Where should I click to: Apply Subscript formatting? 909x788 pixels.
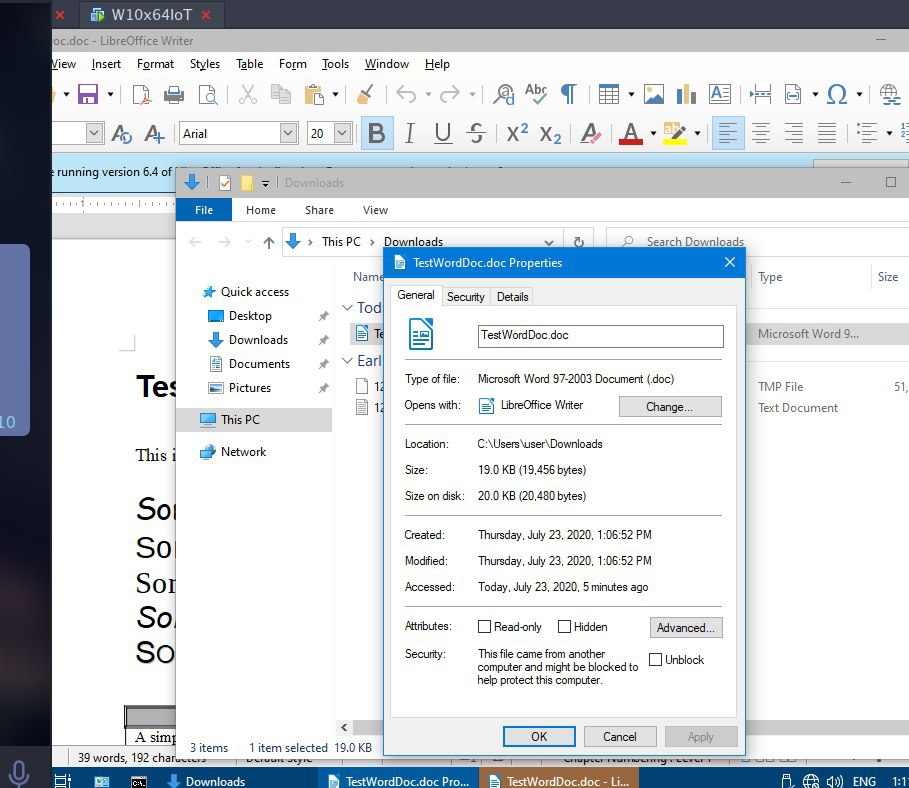[550, 135]
